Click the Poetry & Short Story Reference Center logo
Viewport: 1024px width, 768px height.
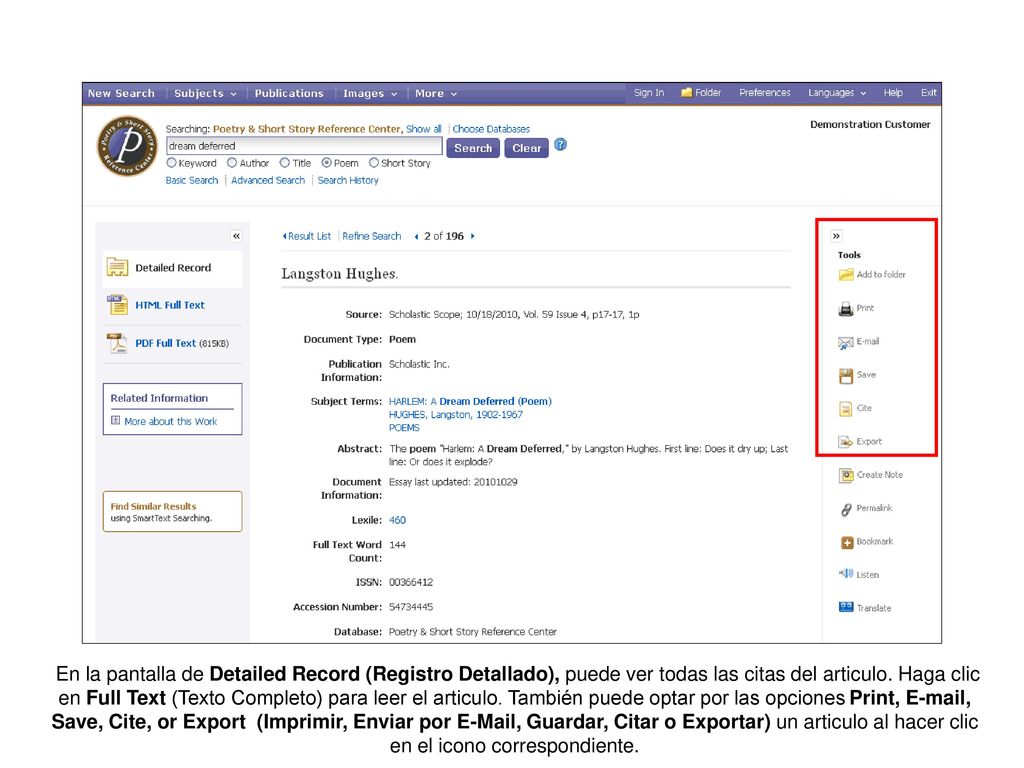[128, 146]
